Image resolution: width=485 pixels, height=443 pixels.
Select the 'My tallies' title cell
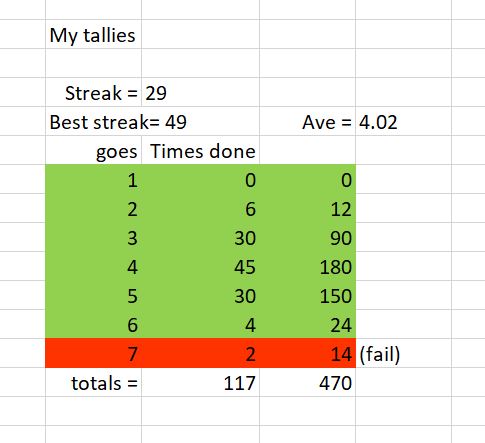[93, 34]
